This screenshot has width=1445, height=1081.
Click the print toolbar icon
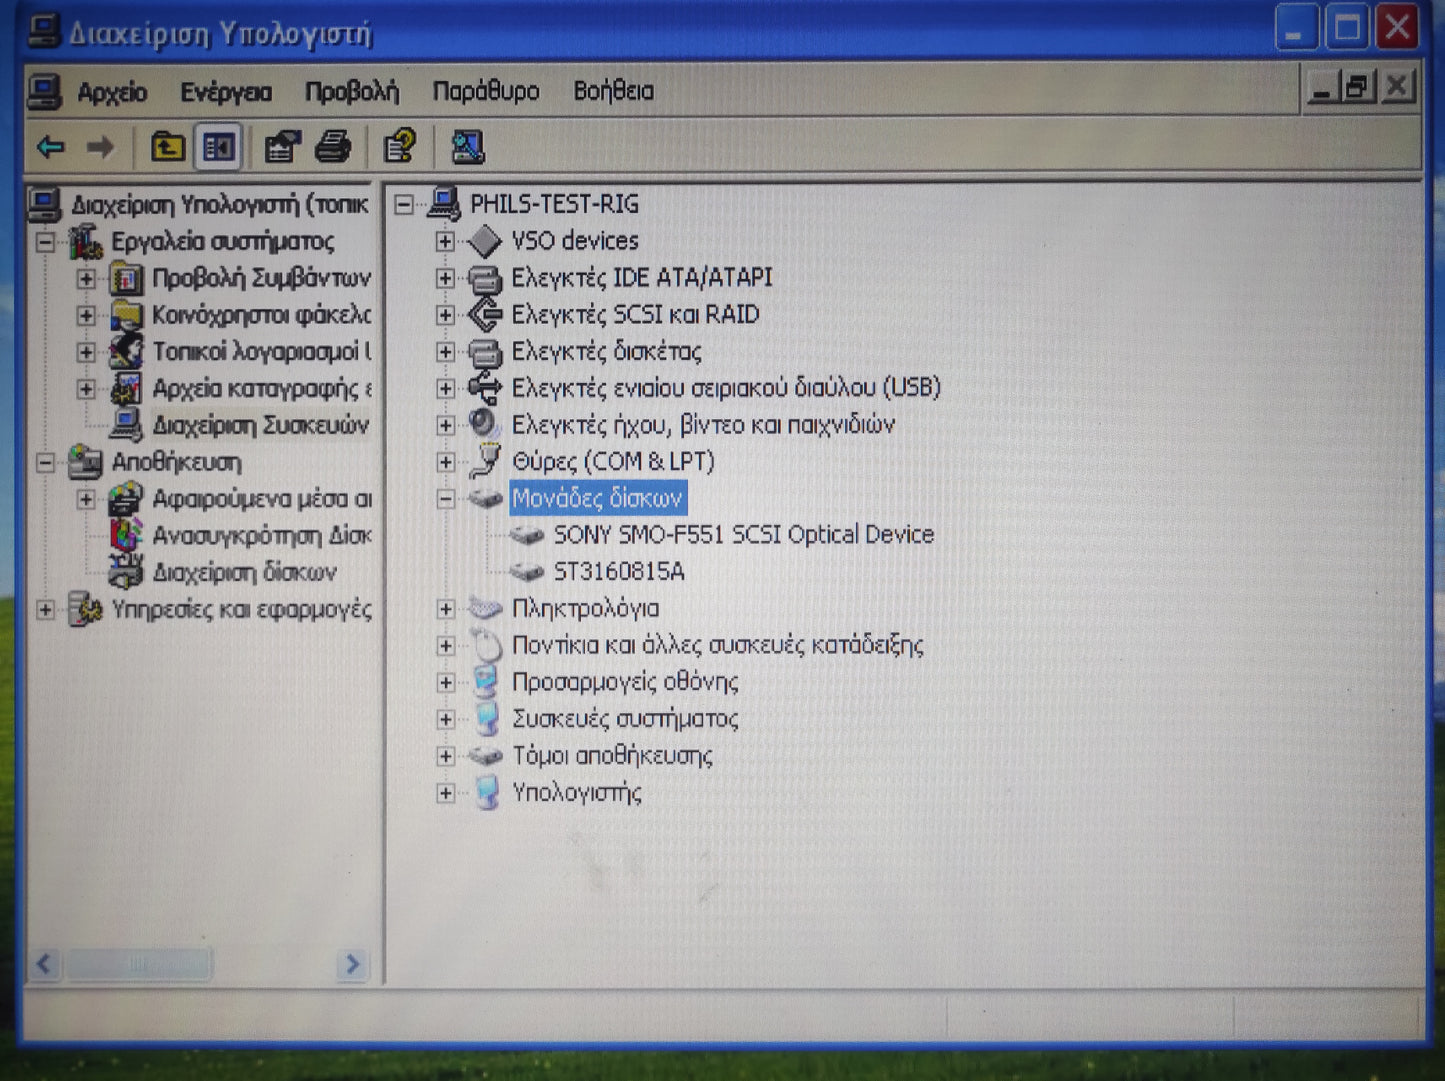[335, 146]
